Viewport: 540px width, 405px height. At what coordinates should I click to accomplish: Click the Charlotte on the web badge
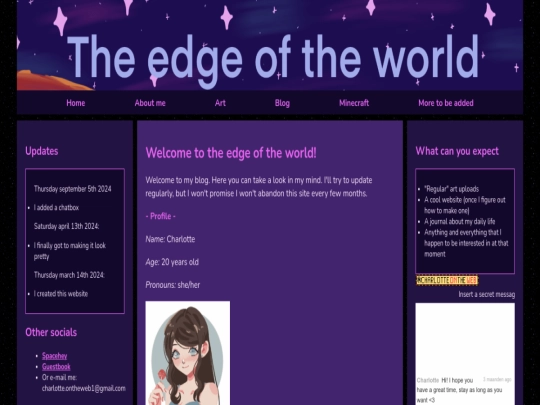pos(447,280)
